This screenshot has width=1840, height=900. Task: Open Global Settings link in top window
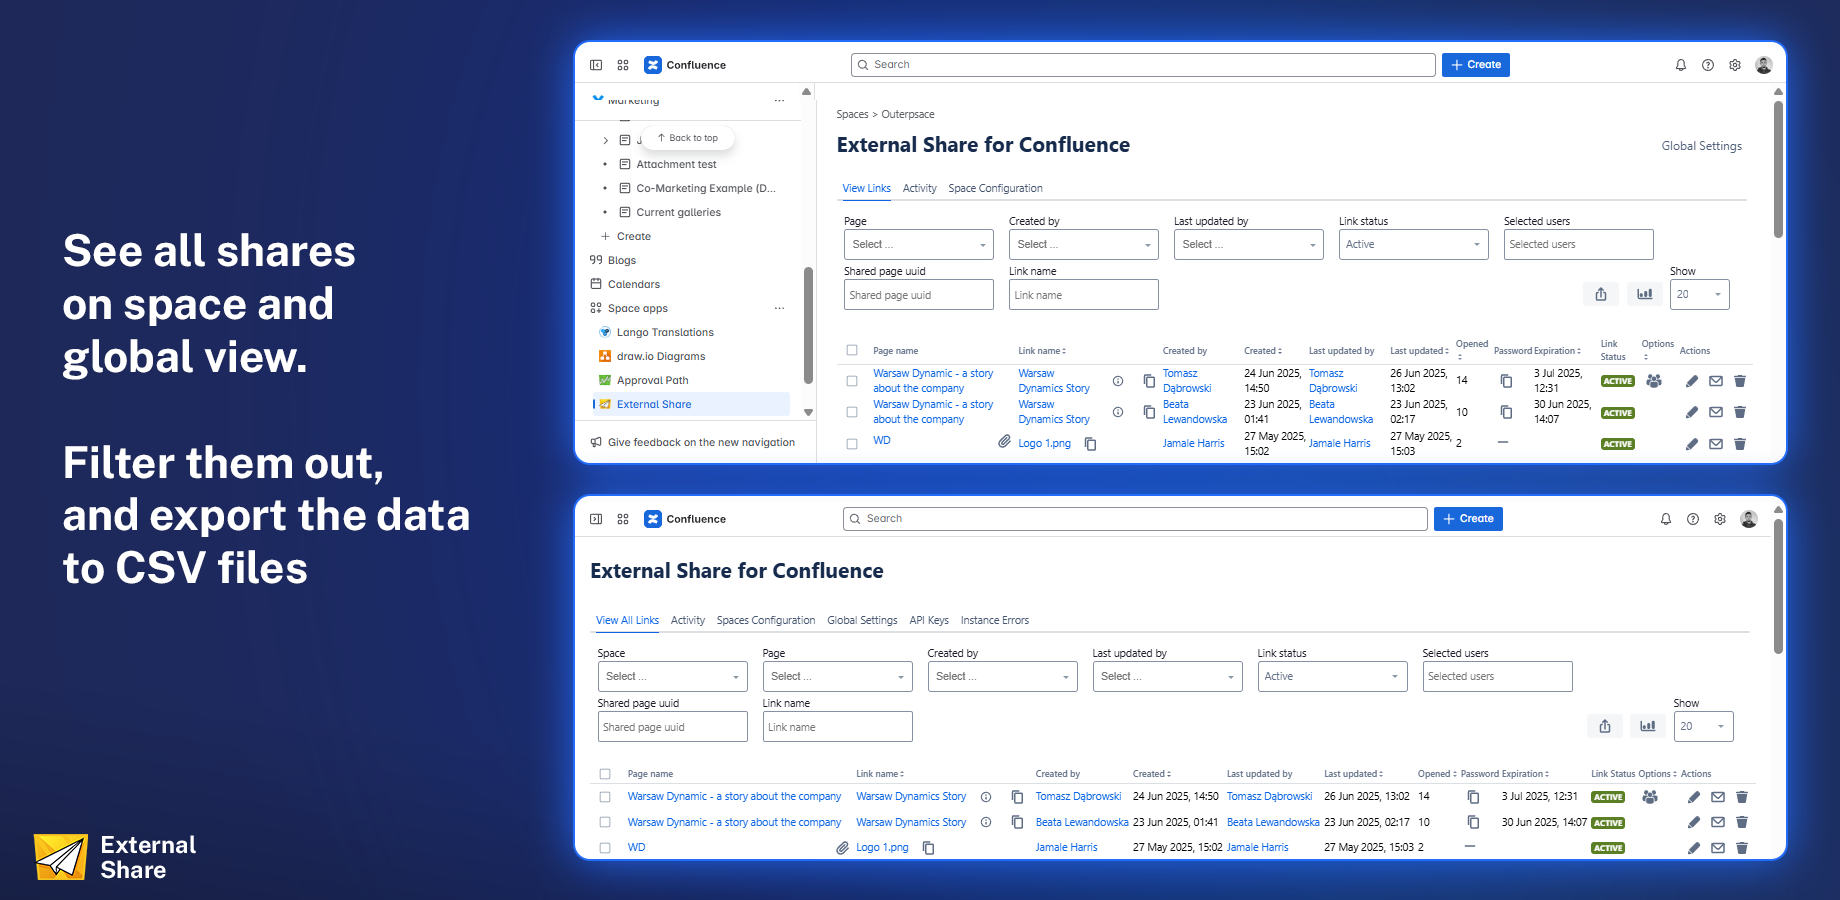tap(1702, 146)
